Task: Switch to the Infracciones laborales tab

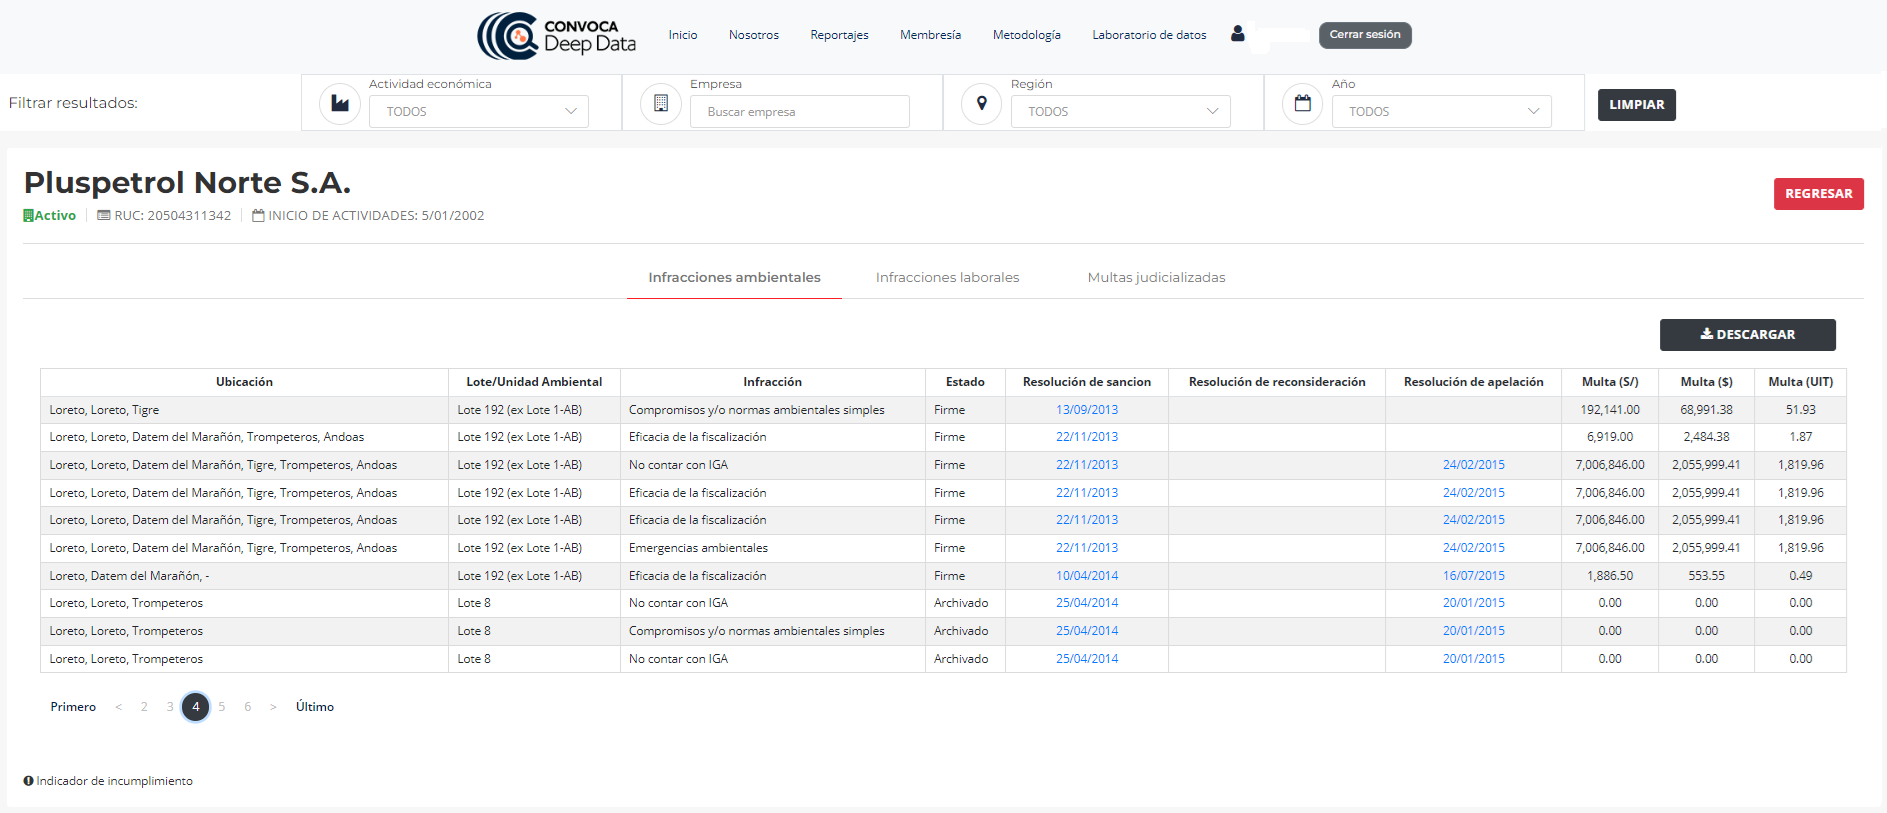Action: (947, 278)
